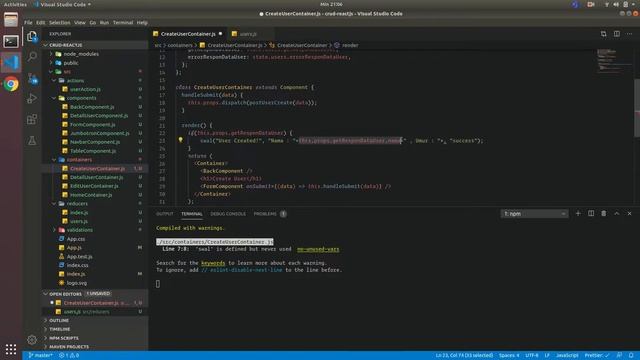Open Google Chrome from dock
Screen dimensions: 640x360
tap(11, 84)
